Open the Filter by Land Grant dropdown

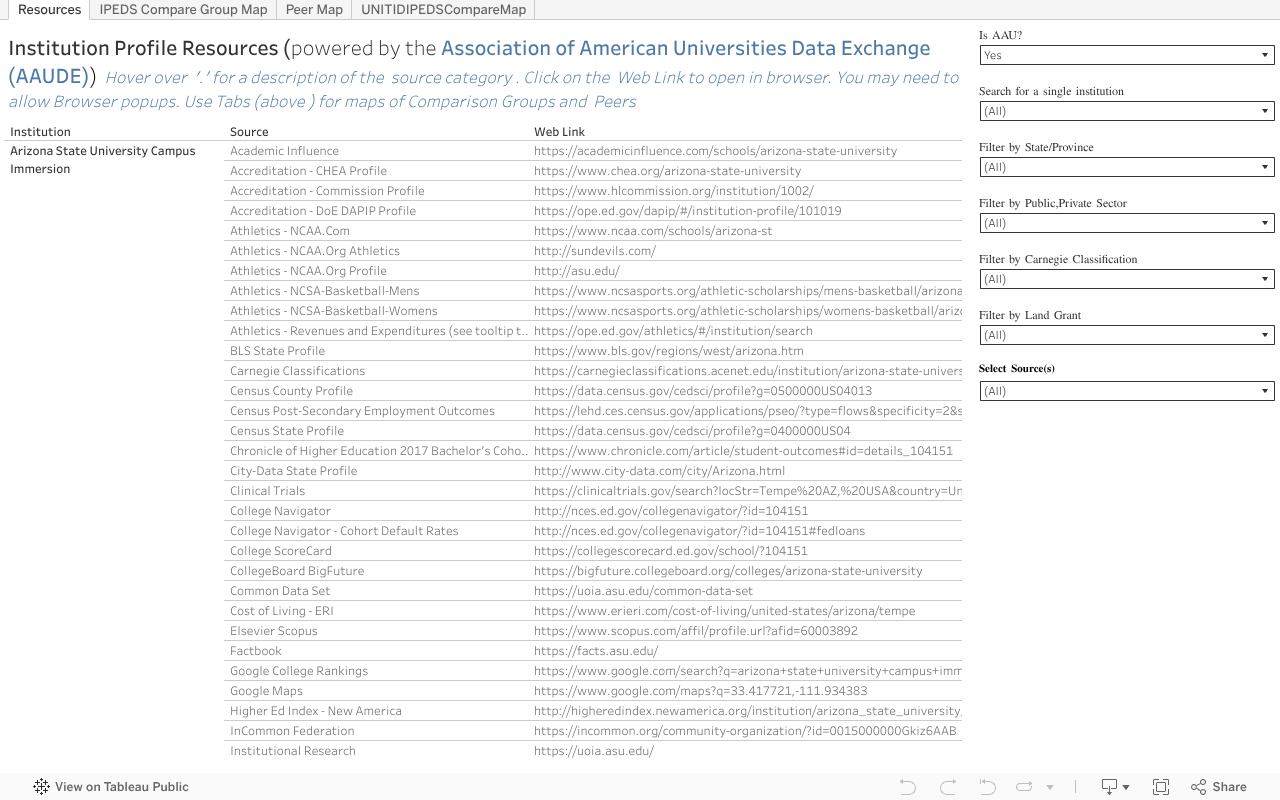(1127, 335)
